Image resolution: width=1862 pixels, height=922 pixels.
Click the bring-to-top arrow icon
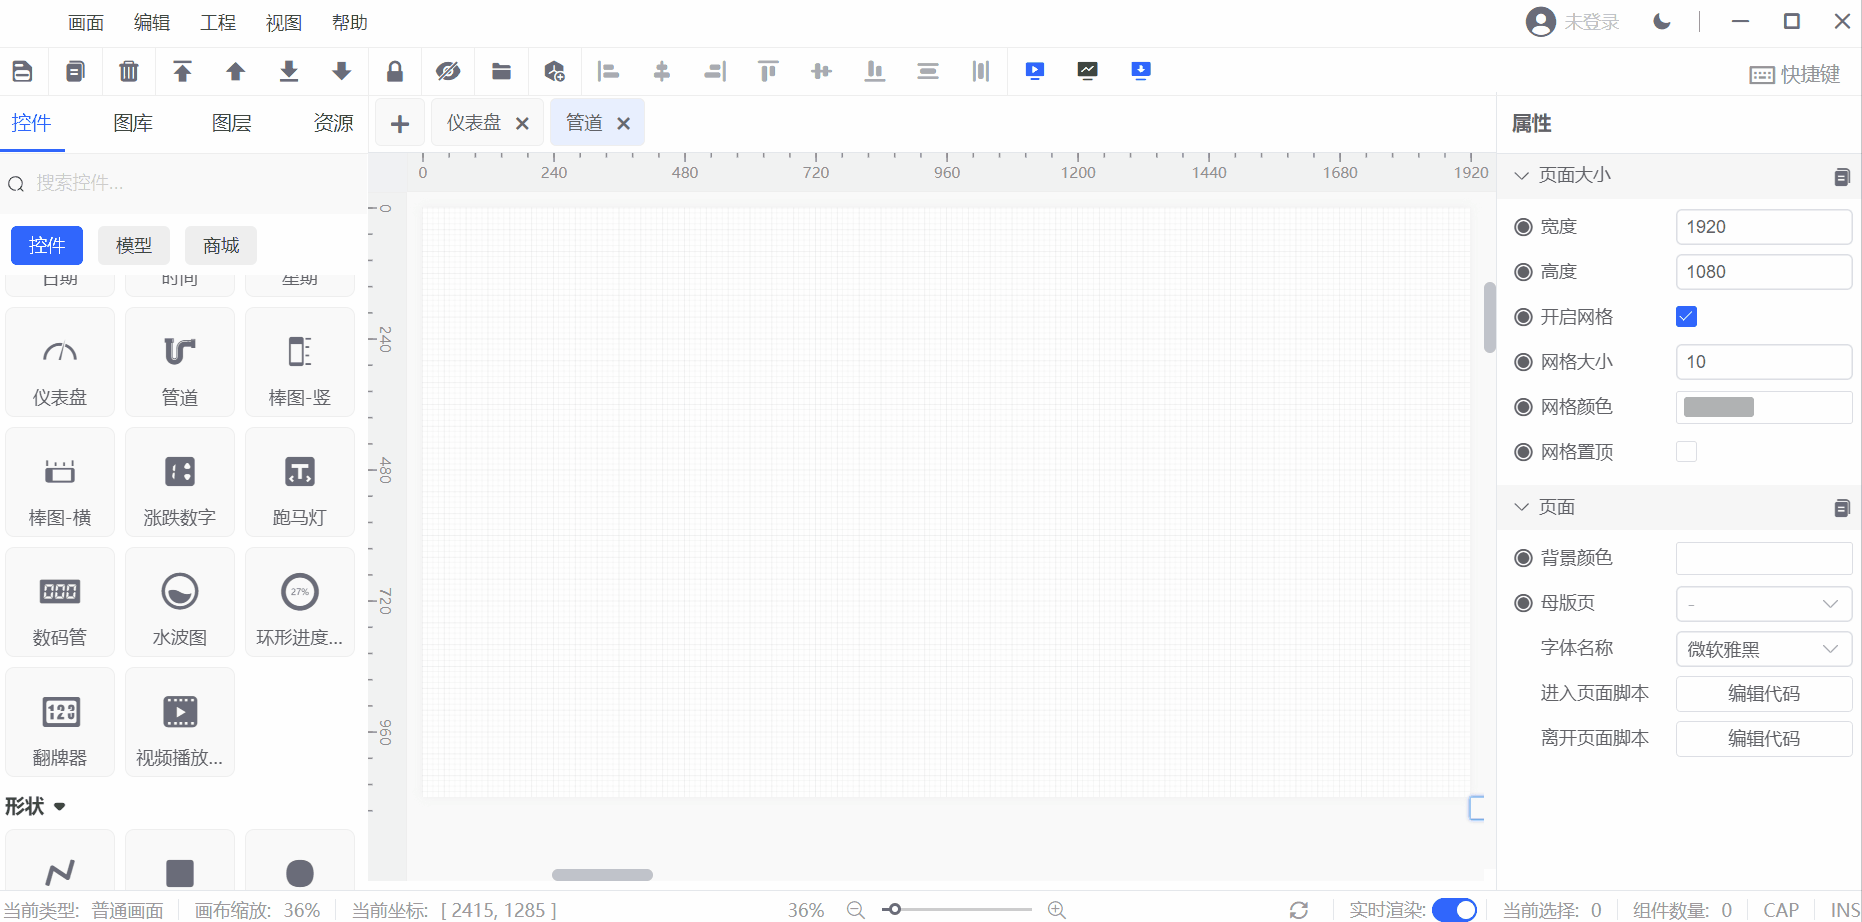click(x=182, y=71)
